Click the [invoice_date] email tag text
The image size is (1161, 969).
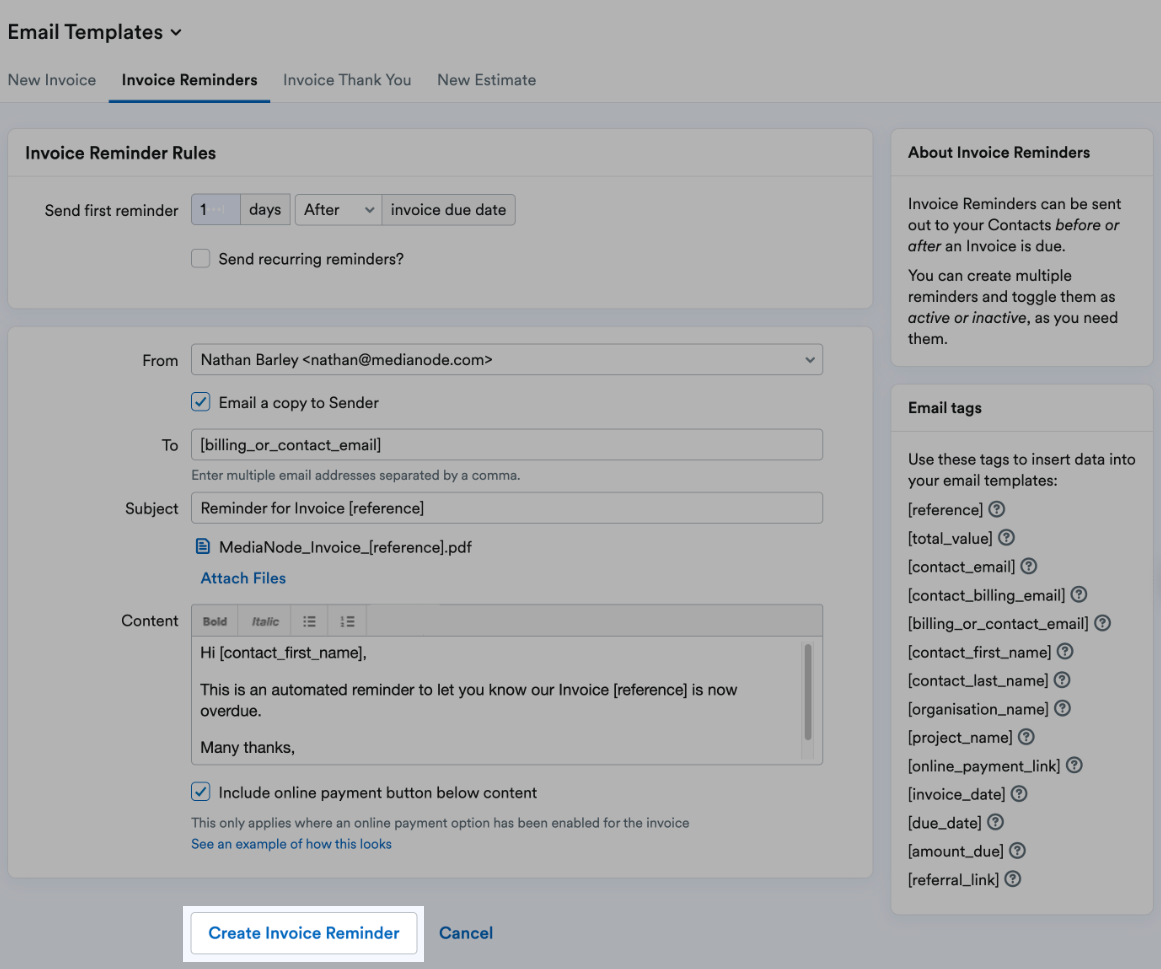click(957, 794)
